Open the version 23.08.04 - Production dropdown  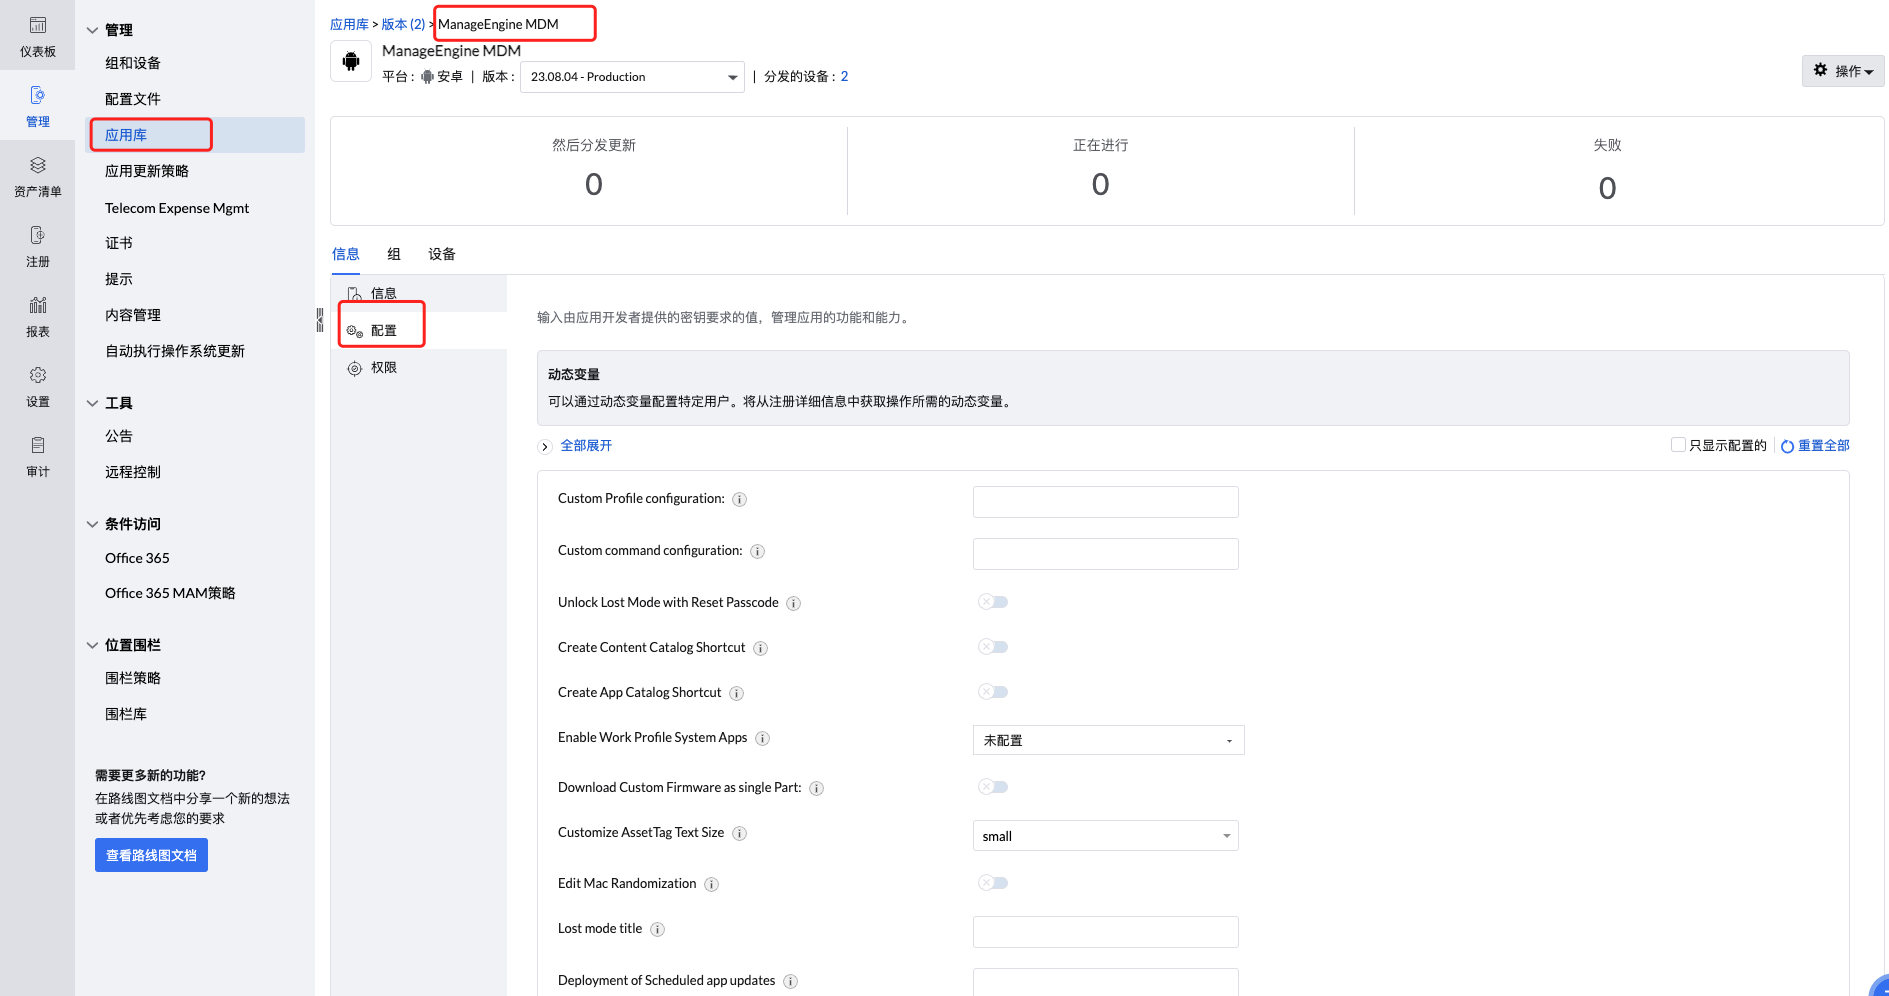[632, 77]
